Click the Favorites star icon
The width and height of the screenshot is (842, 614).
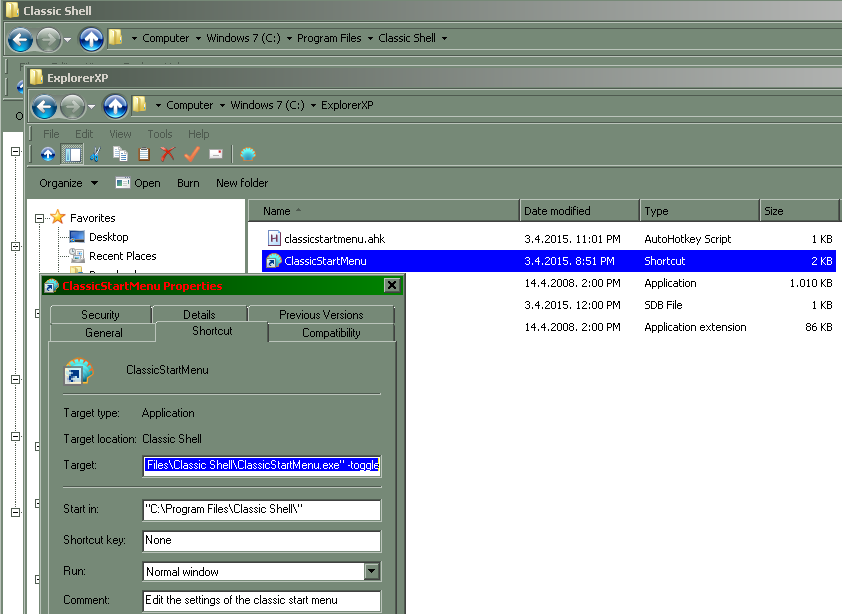(x=57, y=217)
